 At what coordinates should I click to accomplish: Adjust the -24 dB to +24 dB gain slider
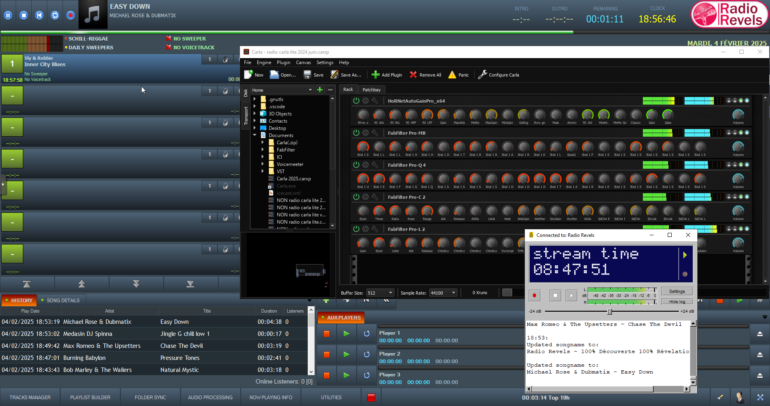611,311
